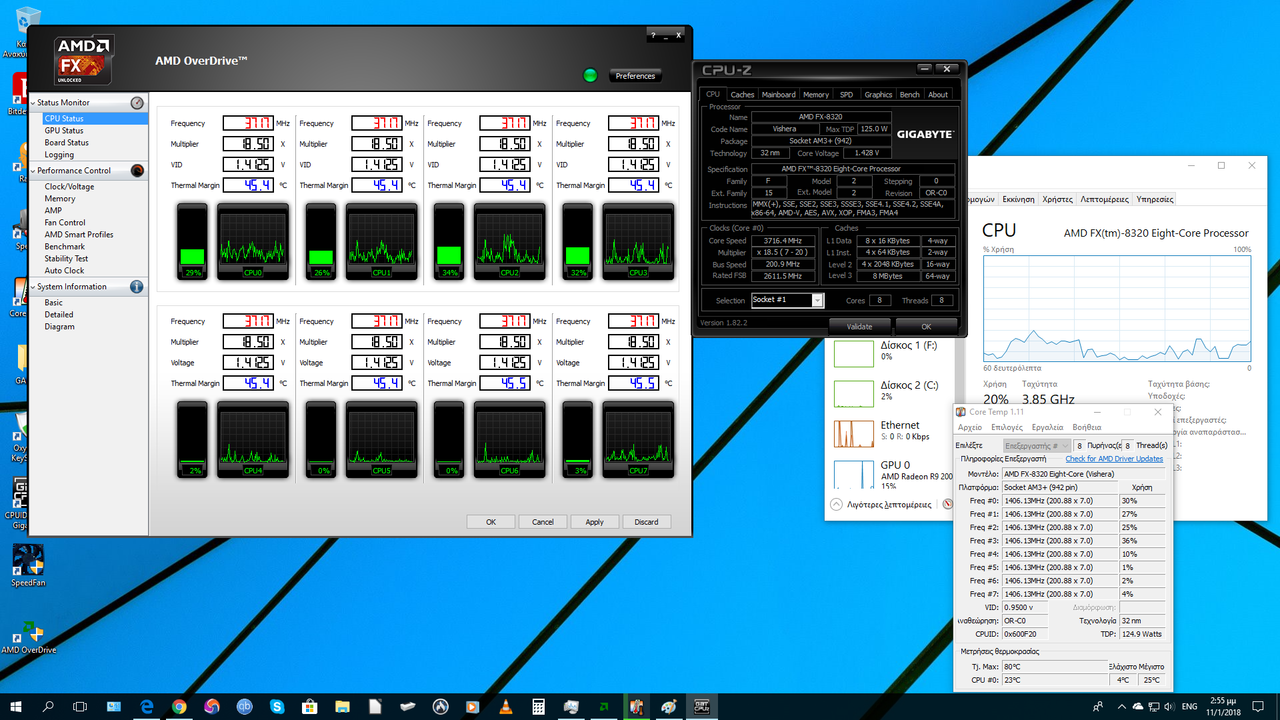1280x720 pixels.
Task: Click Cancel in AMD OverDrive
Action: (x=543, y=522)
